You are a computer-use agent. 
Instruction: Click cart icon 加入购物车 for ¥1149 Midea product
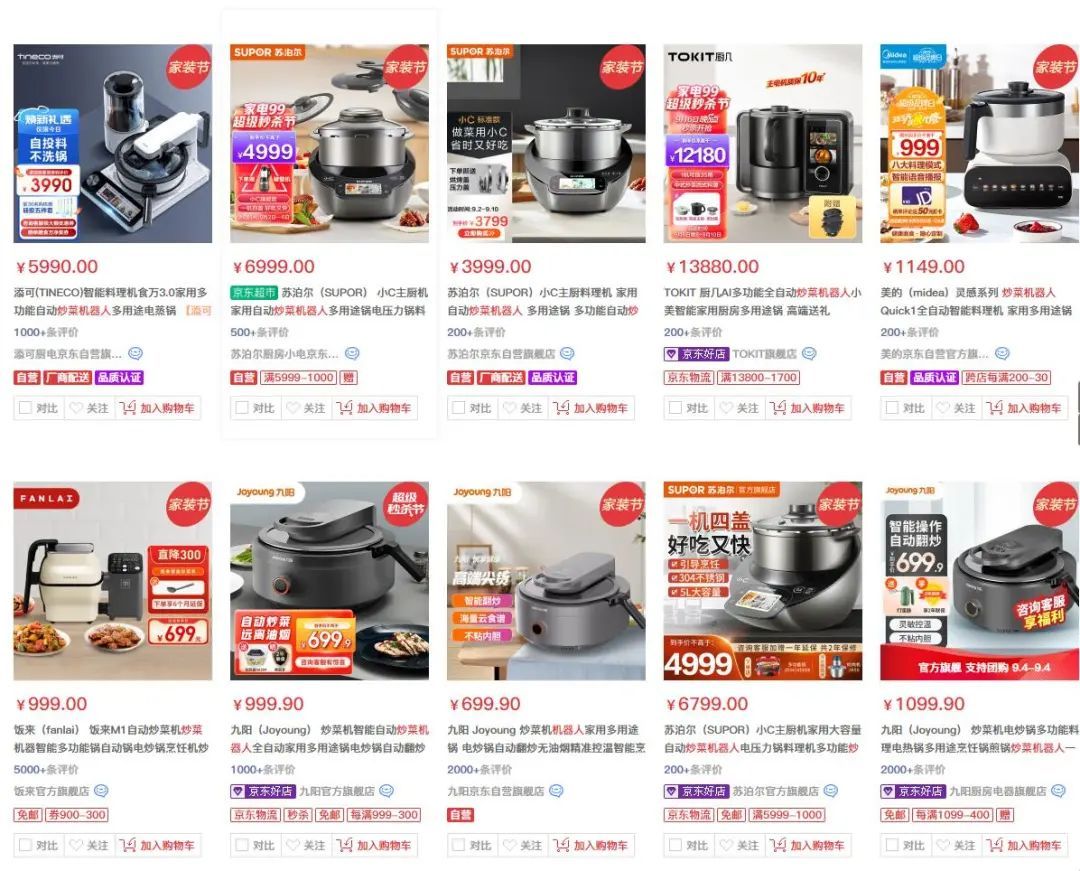[995, 408]
